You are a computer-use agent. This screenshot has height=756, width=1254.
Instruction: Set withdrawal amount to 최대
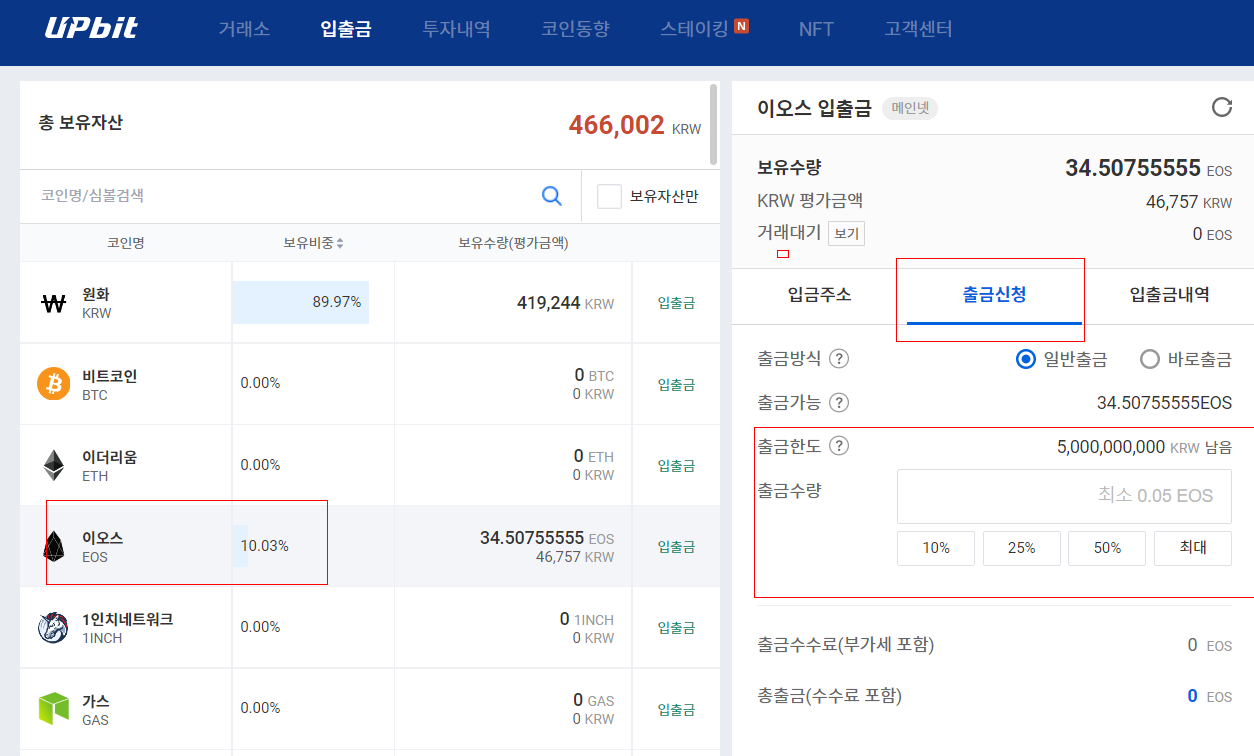point(1193,548)
